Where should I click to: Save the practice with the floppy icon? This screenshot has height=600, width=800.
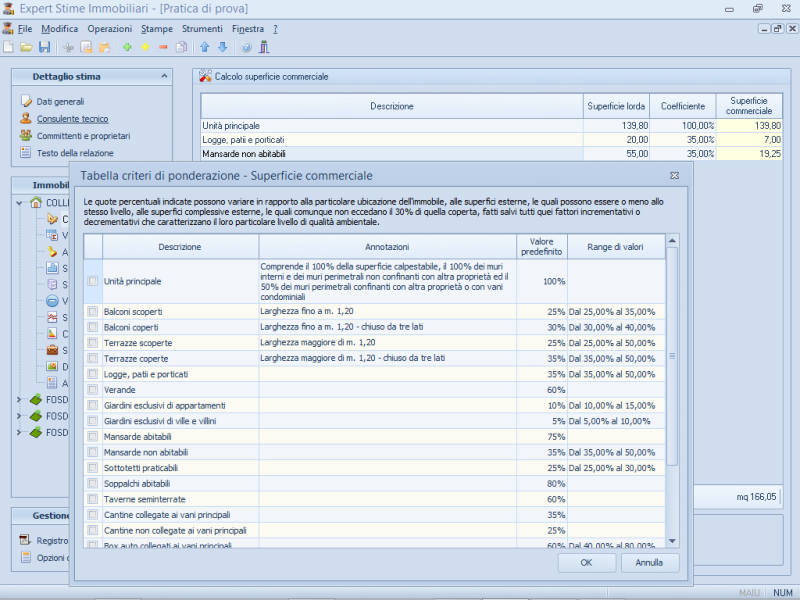pyautogui.click(x=44, y=47)
